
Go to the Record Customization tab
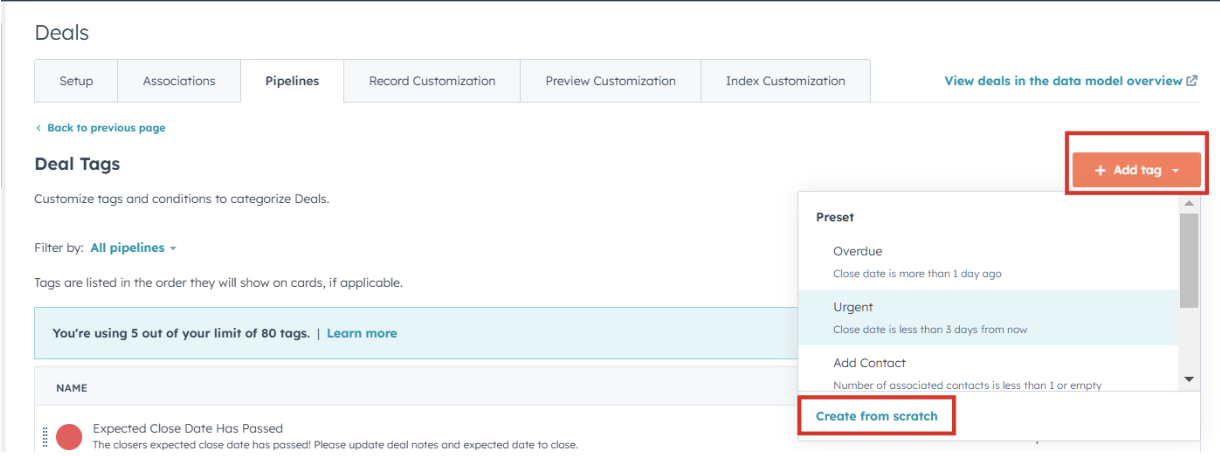432,81
